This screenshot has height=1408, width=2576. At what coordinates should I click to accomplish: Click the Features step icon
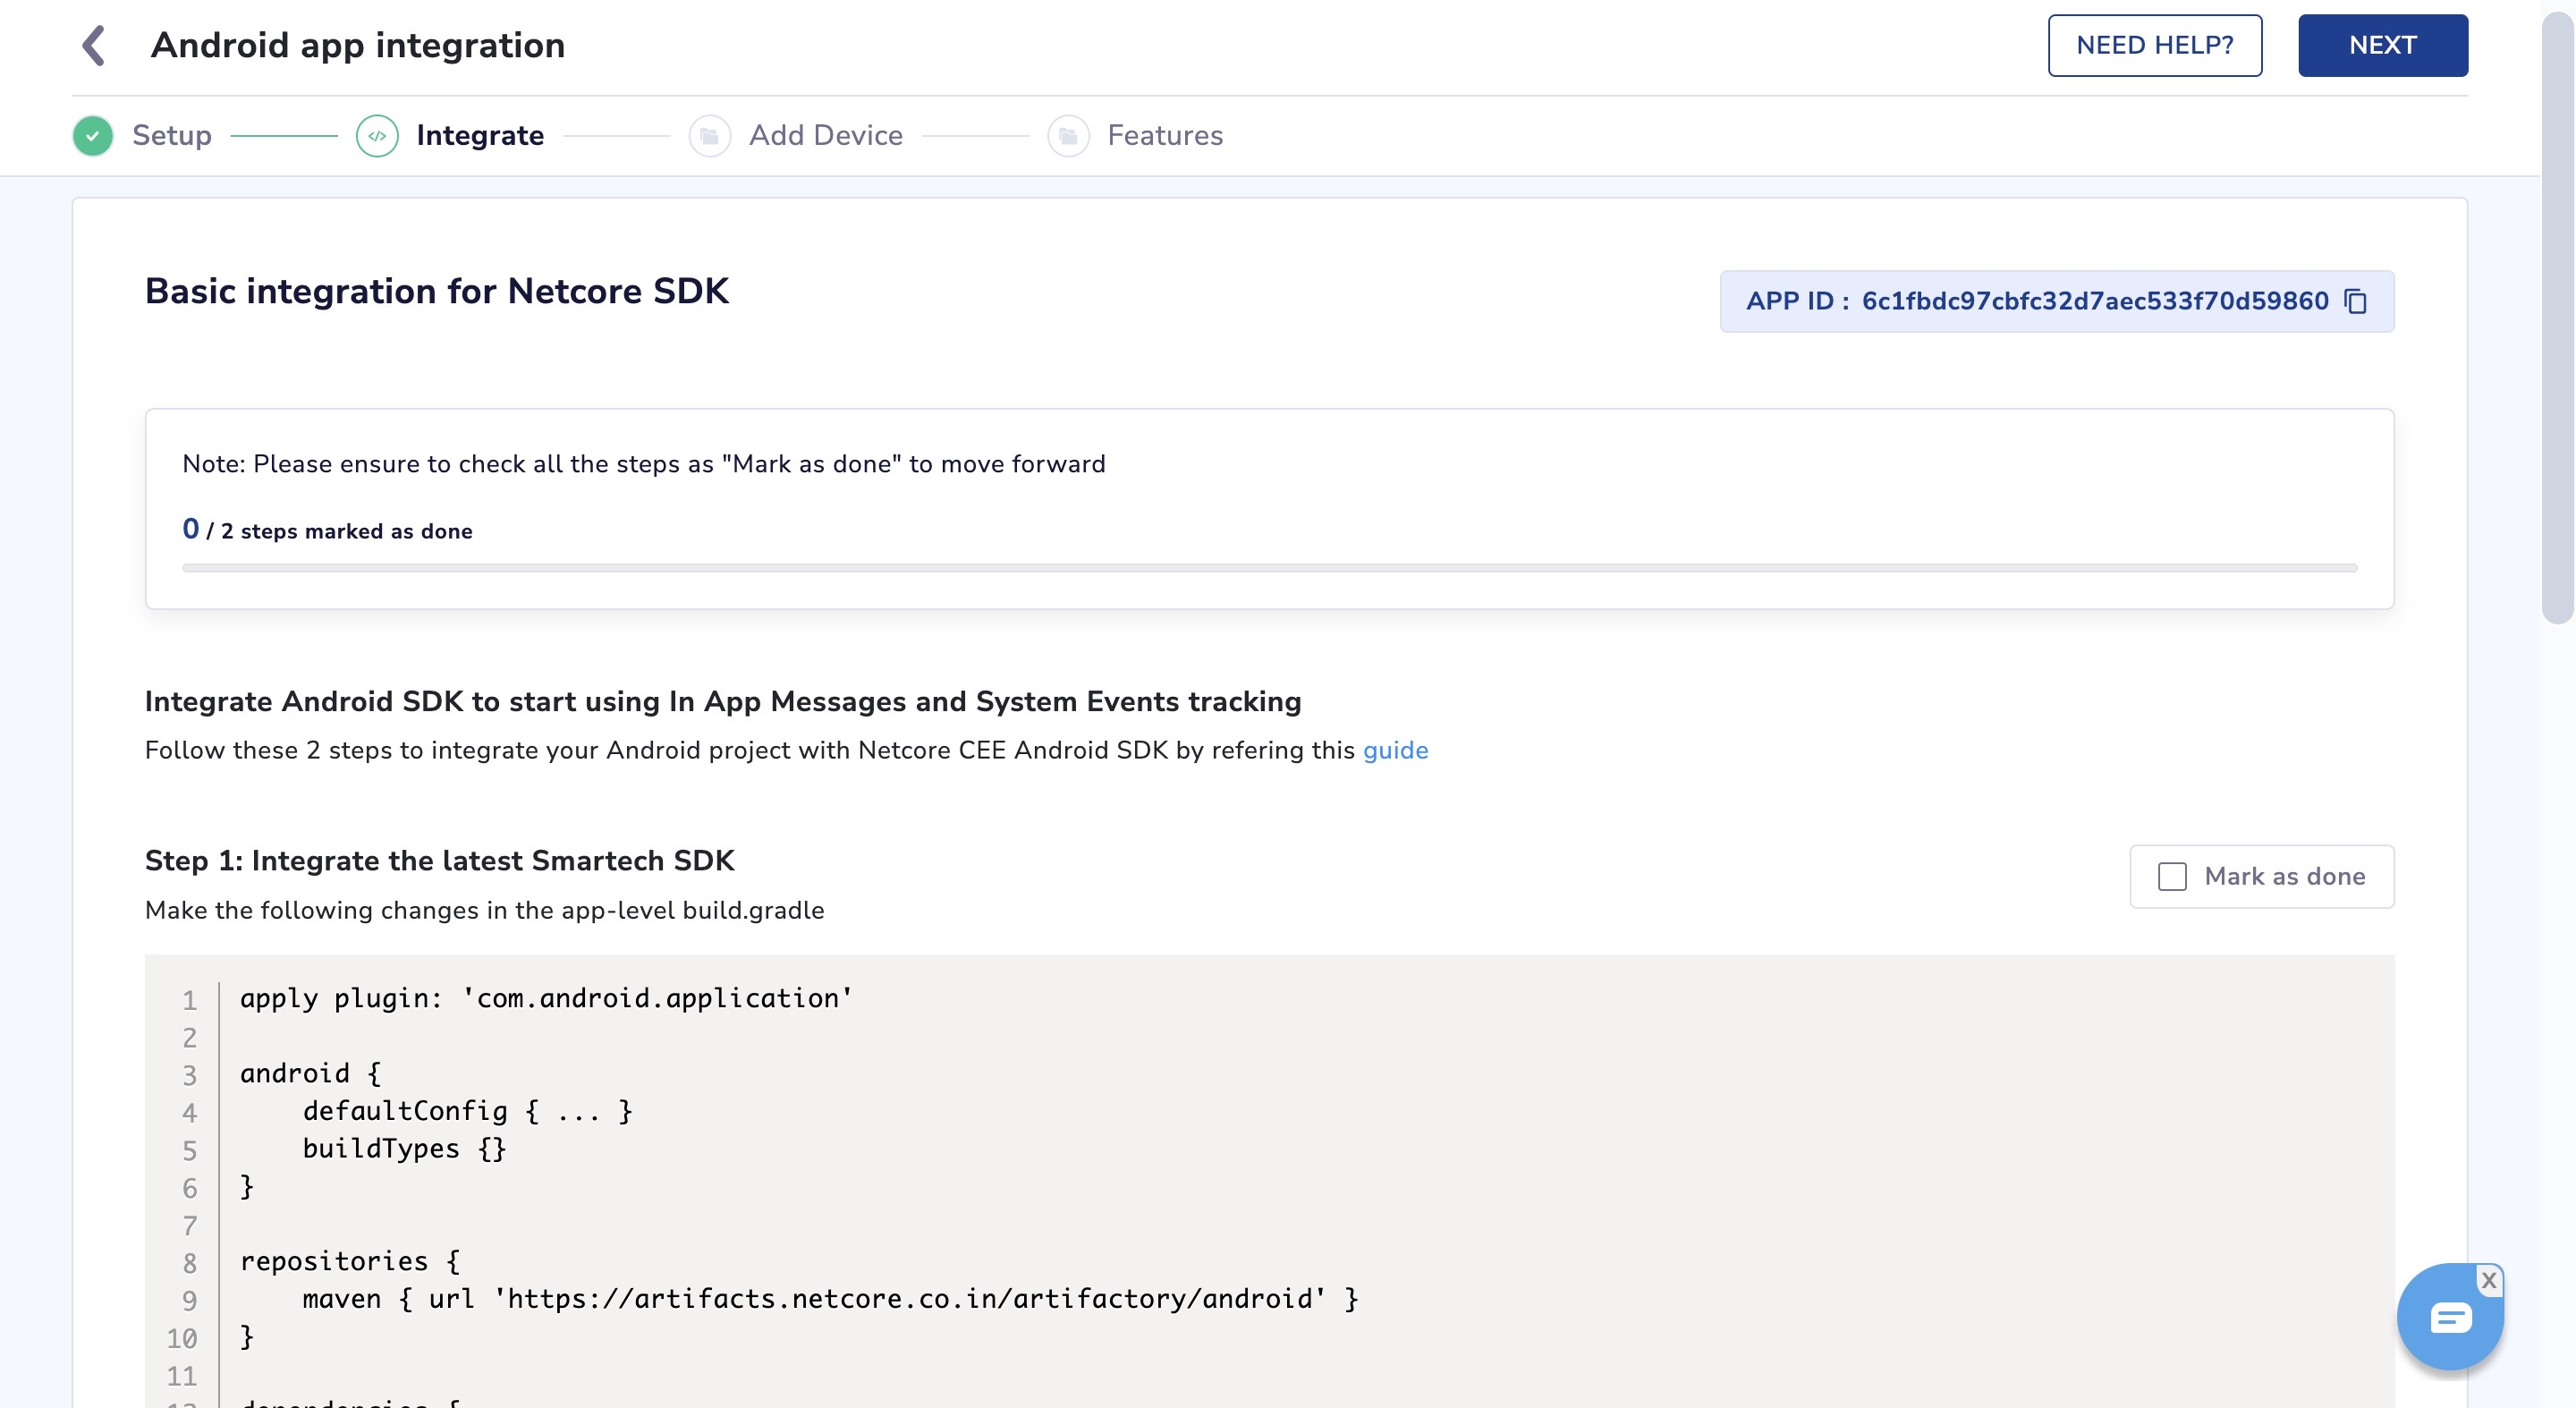[x=1068, y=136]
